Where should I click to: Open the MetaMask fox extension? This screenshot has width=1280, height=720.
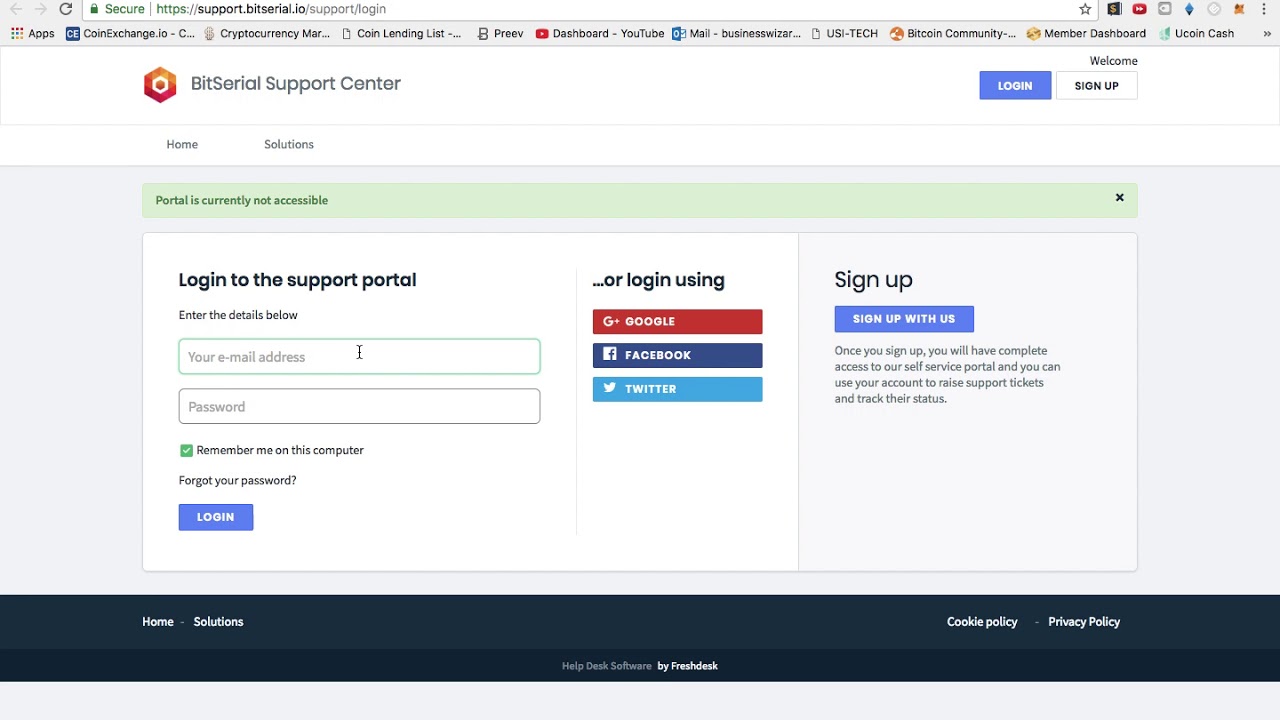(1239, 9)
